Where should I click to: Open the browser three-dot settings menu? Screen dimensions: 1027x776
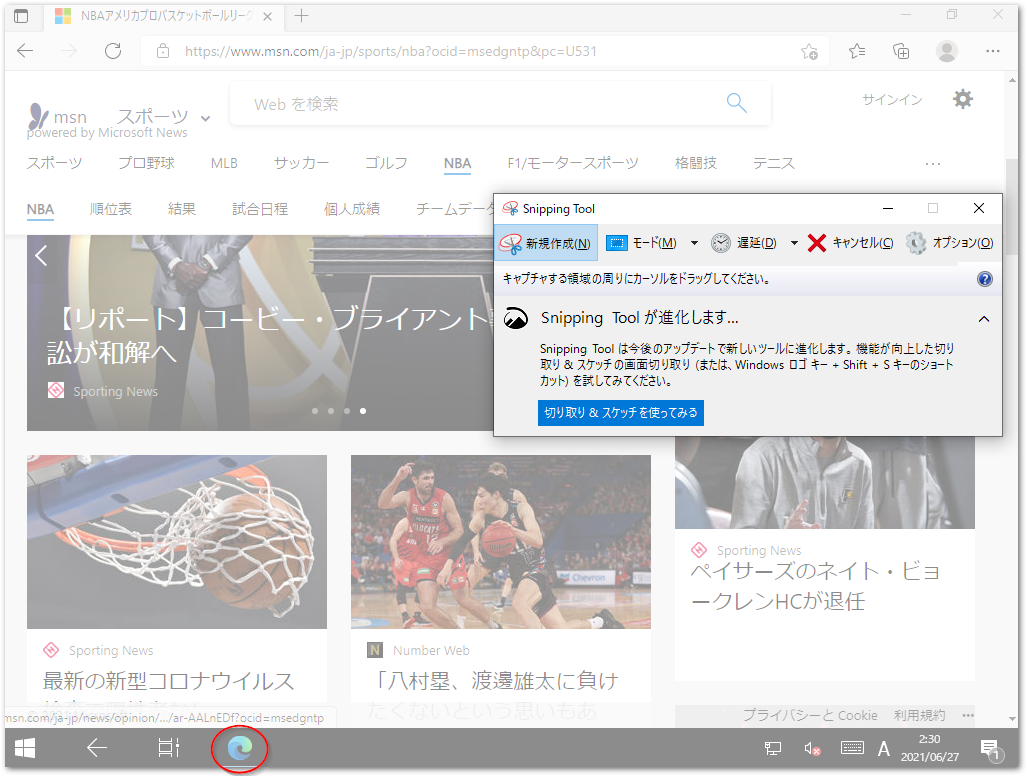[x=992, y=50]
